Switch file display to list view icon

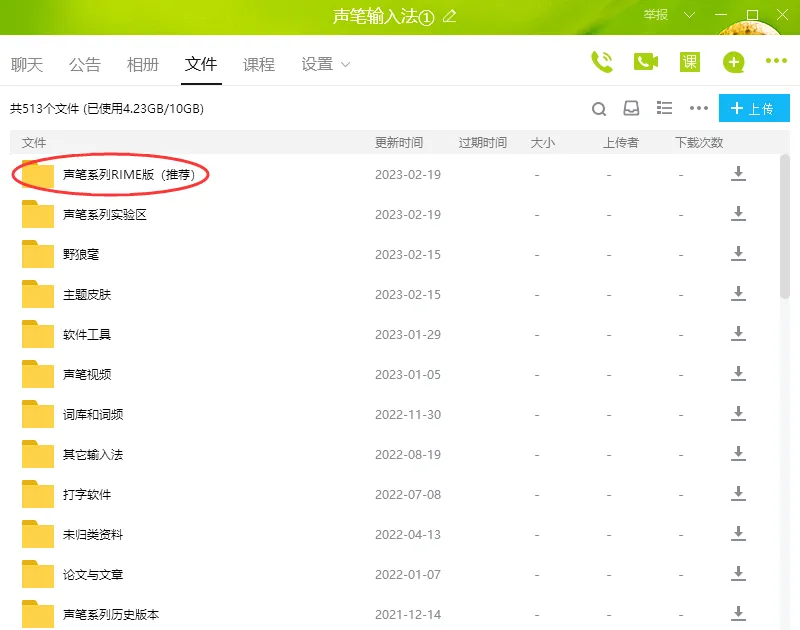tap(664, 108)
